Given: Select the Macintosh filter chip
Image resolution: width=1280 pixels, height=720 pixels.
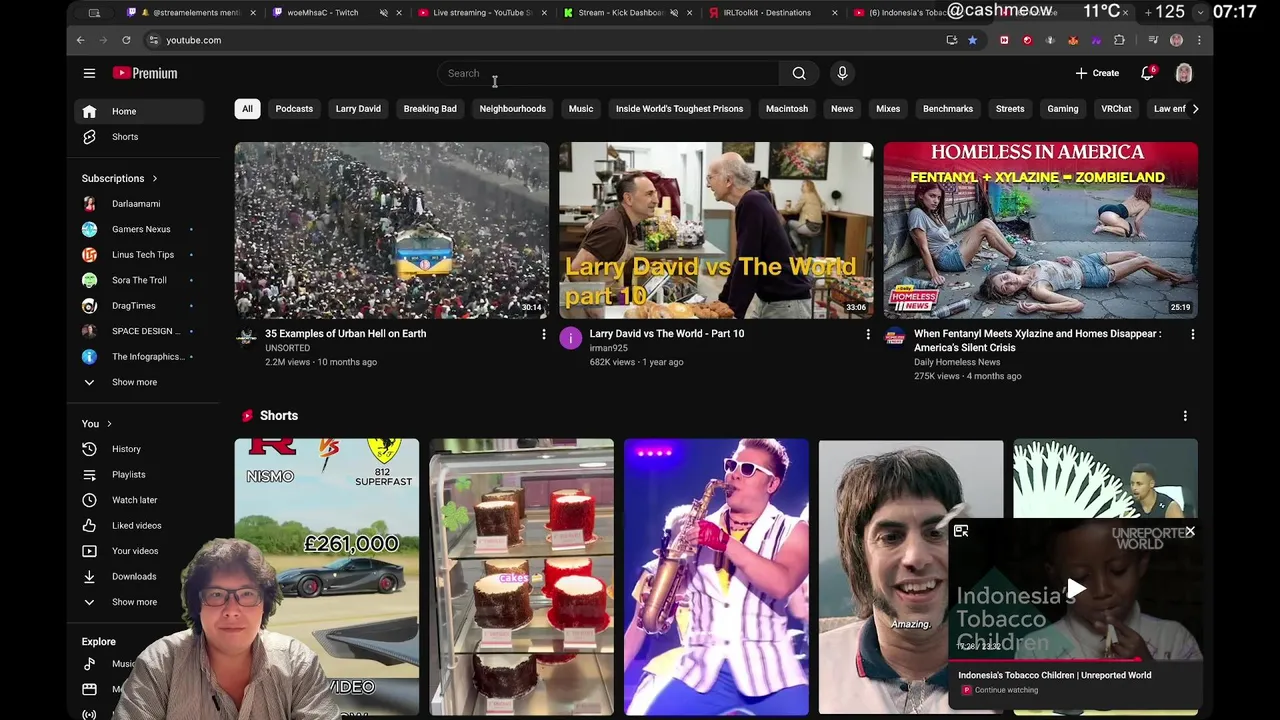Looking at the screenshot, I should pyautogui.click(x=787, y=109).
